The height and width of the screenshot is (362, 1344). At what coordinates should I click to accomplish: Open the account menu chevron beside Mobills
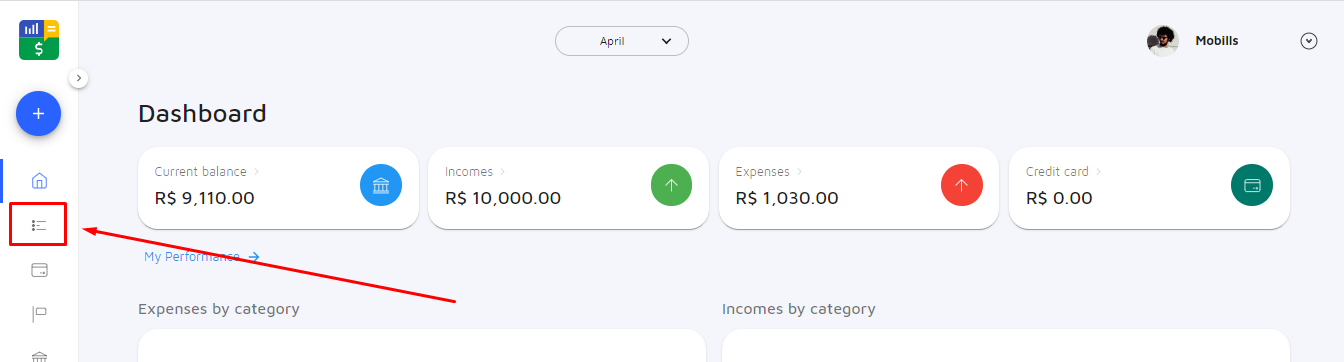(x=1309, y=41)
